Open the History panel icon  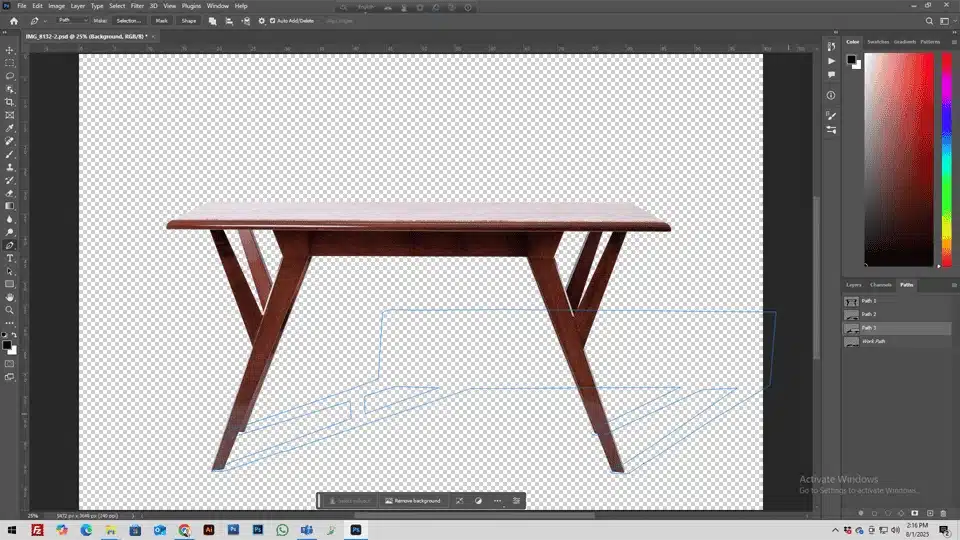click(831, 47)
